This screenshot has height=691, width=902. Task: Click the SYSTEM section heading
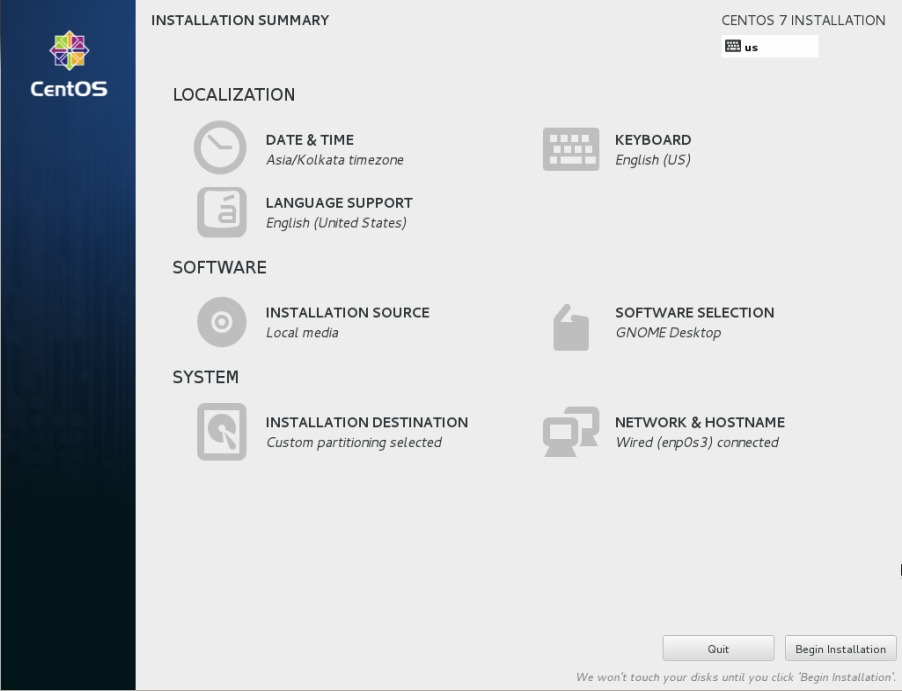point(205,377)
